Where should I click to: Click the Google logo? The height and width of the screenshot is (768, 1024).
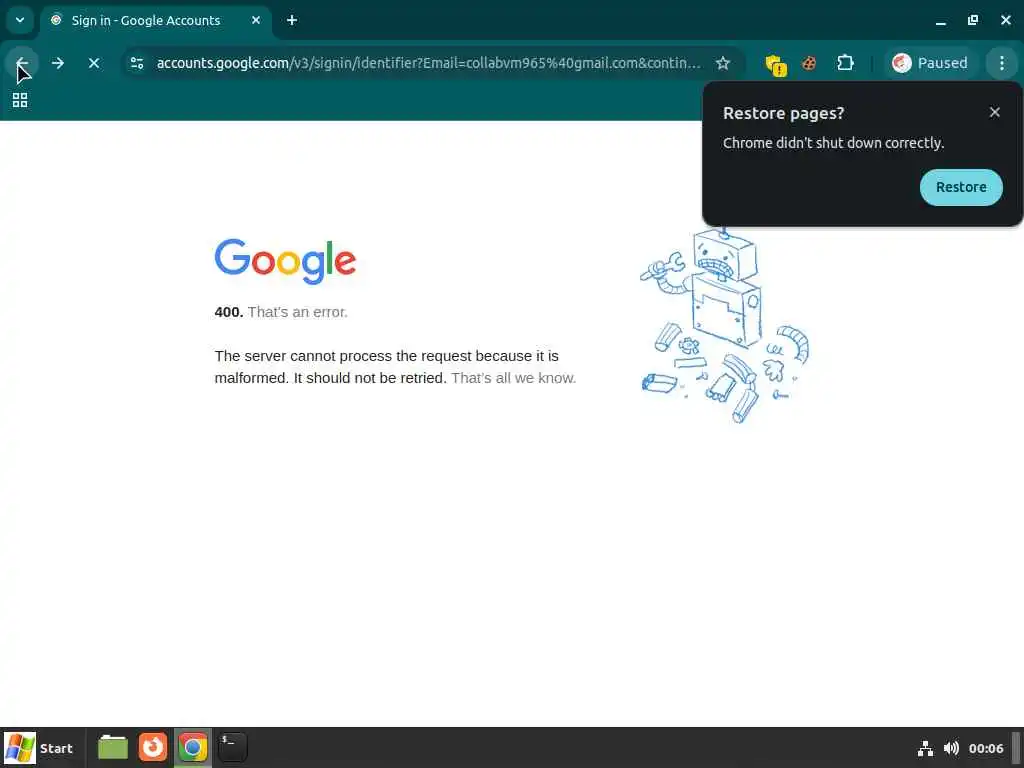(x=285, y=261)
